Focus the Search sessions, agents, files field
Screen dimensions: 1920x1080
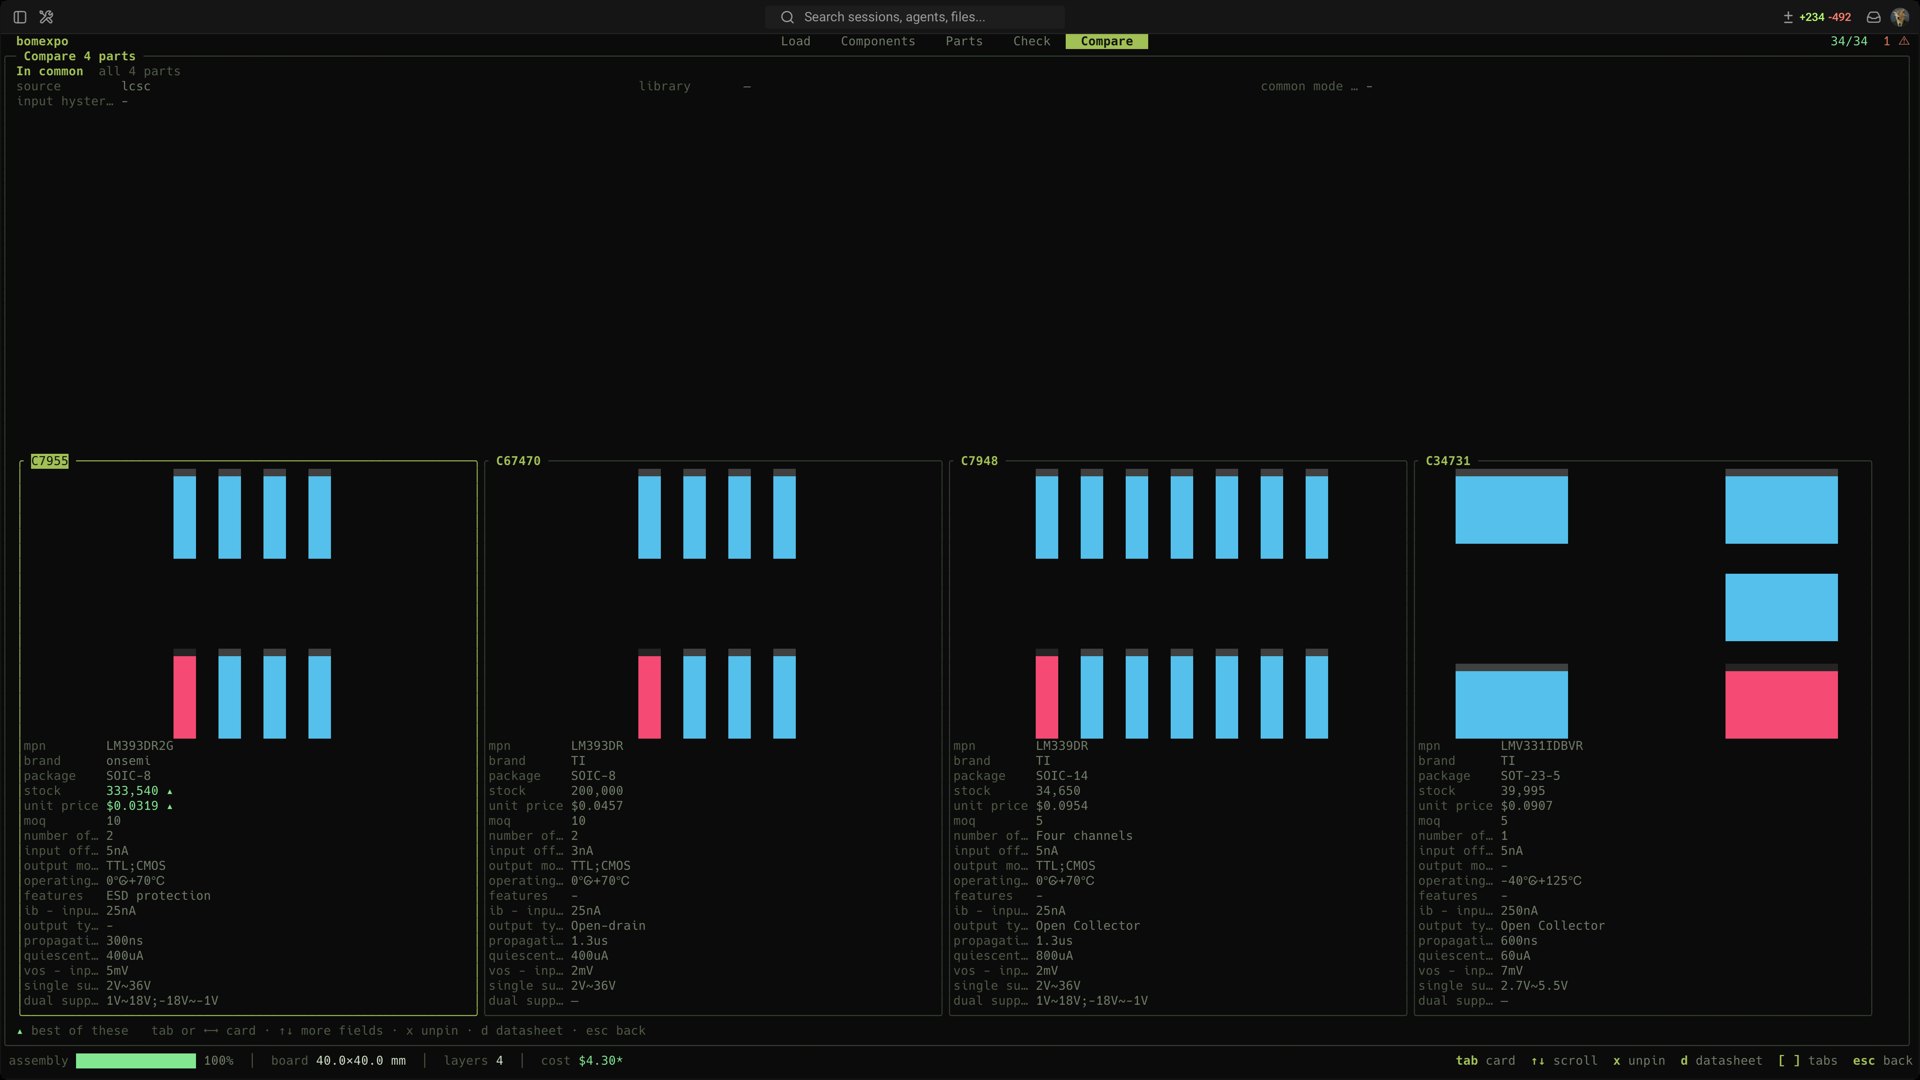(x=915, y=17)
